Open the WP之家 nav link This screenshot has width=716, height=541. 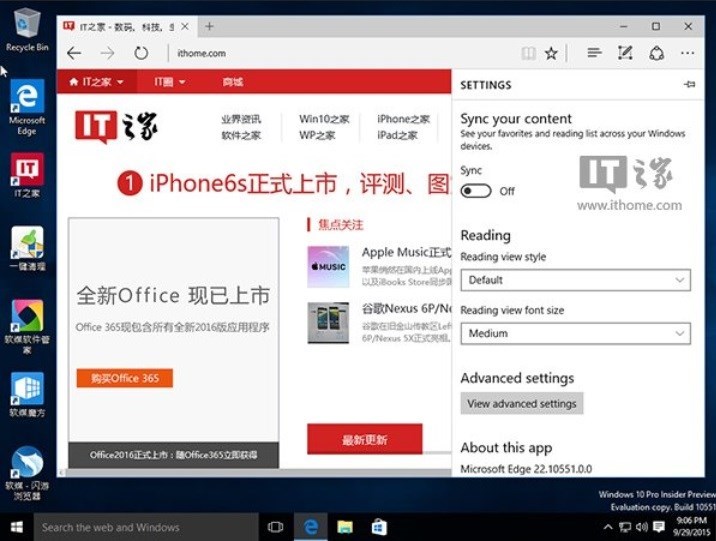click(x=317, y=135)
